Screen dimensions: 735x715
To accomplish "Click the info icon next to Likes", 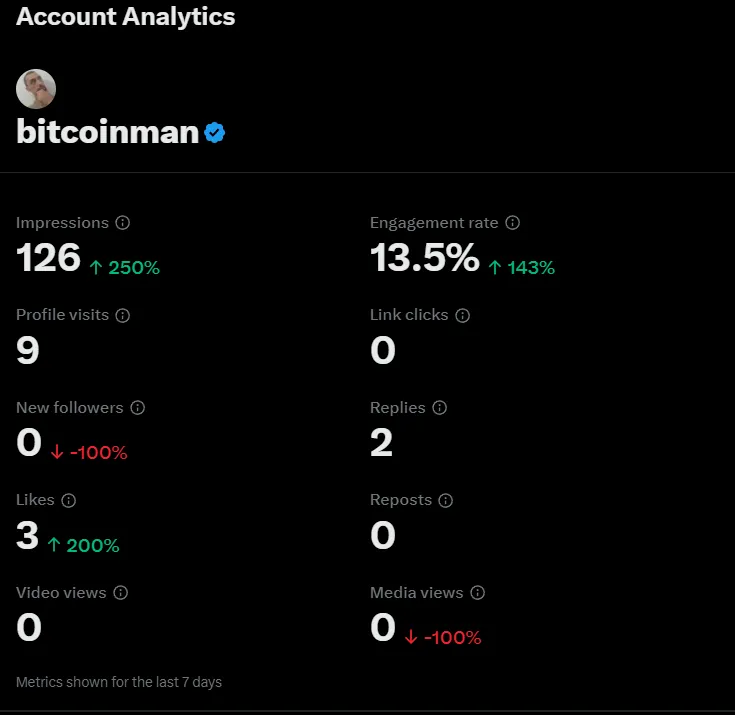I will pyautogui.click(x=68, y=500).
